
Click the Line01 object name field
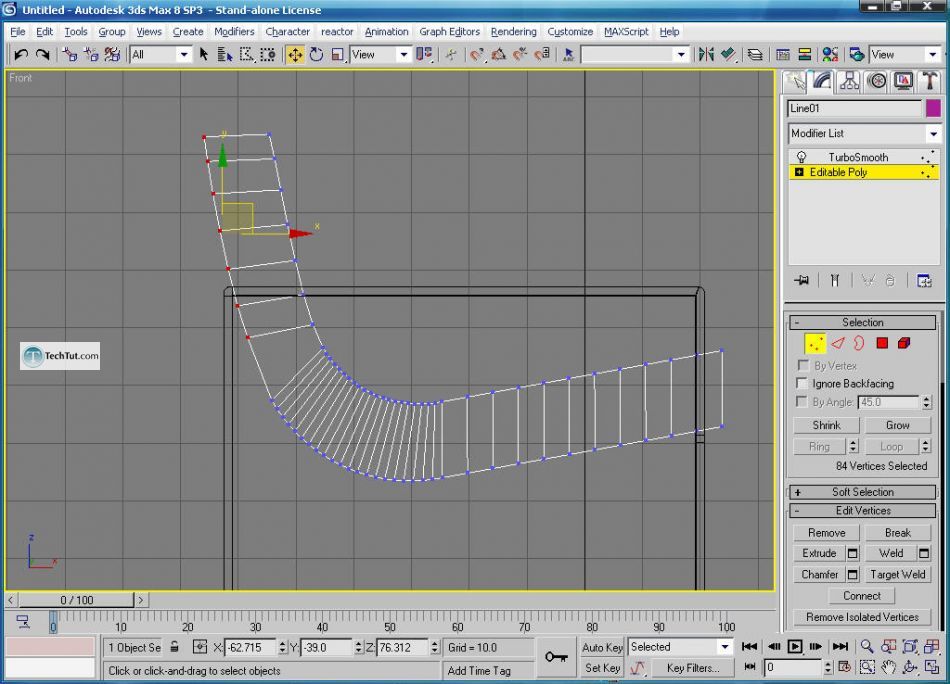tap(855, 108)
